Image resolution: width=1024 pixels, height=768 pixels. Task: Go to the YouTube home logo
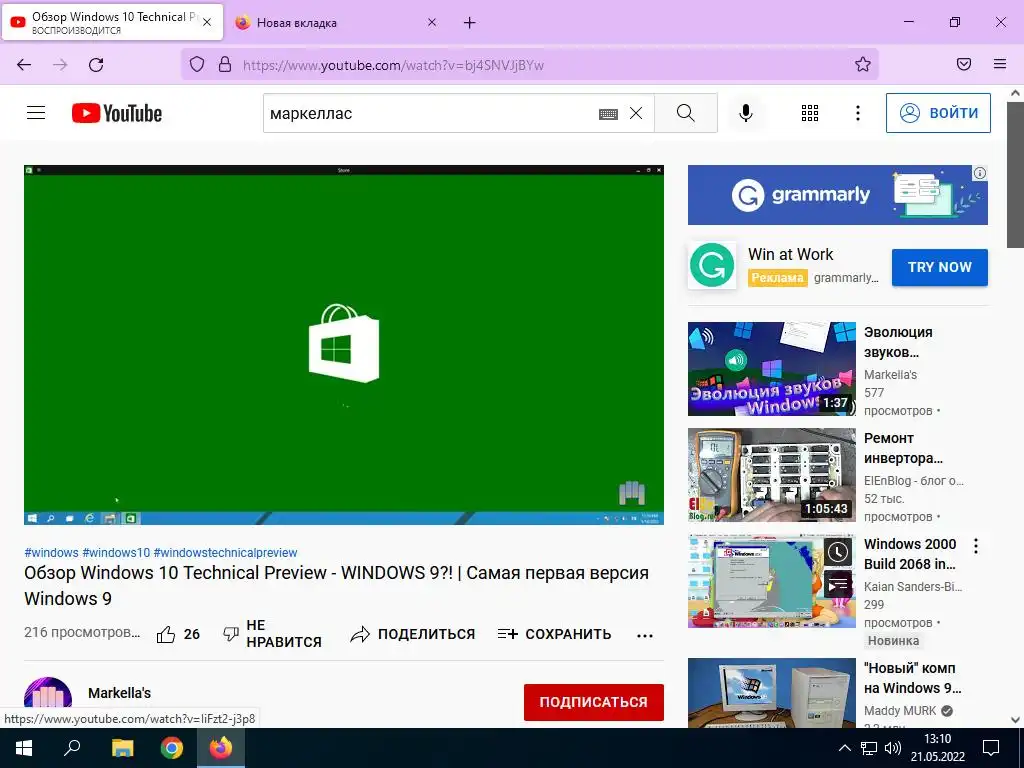pyautogui.click(x=117, y=113)
